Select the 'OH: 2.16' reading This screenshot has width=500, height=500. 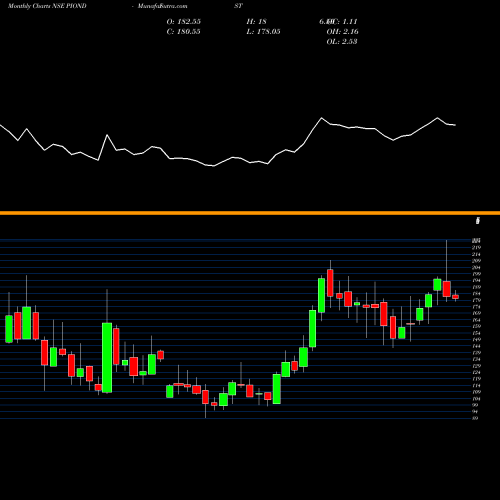(342, 32)
